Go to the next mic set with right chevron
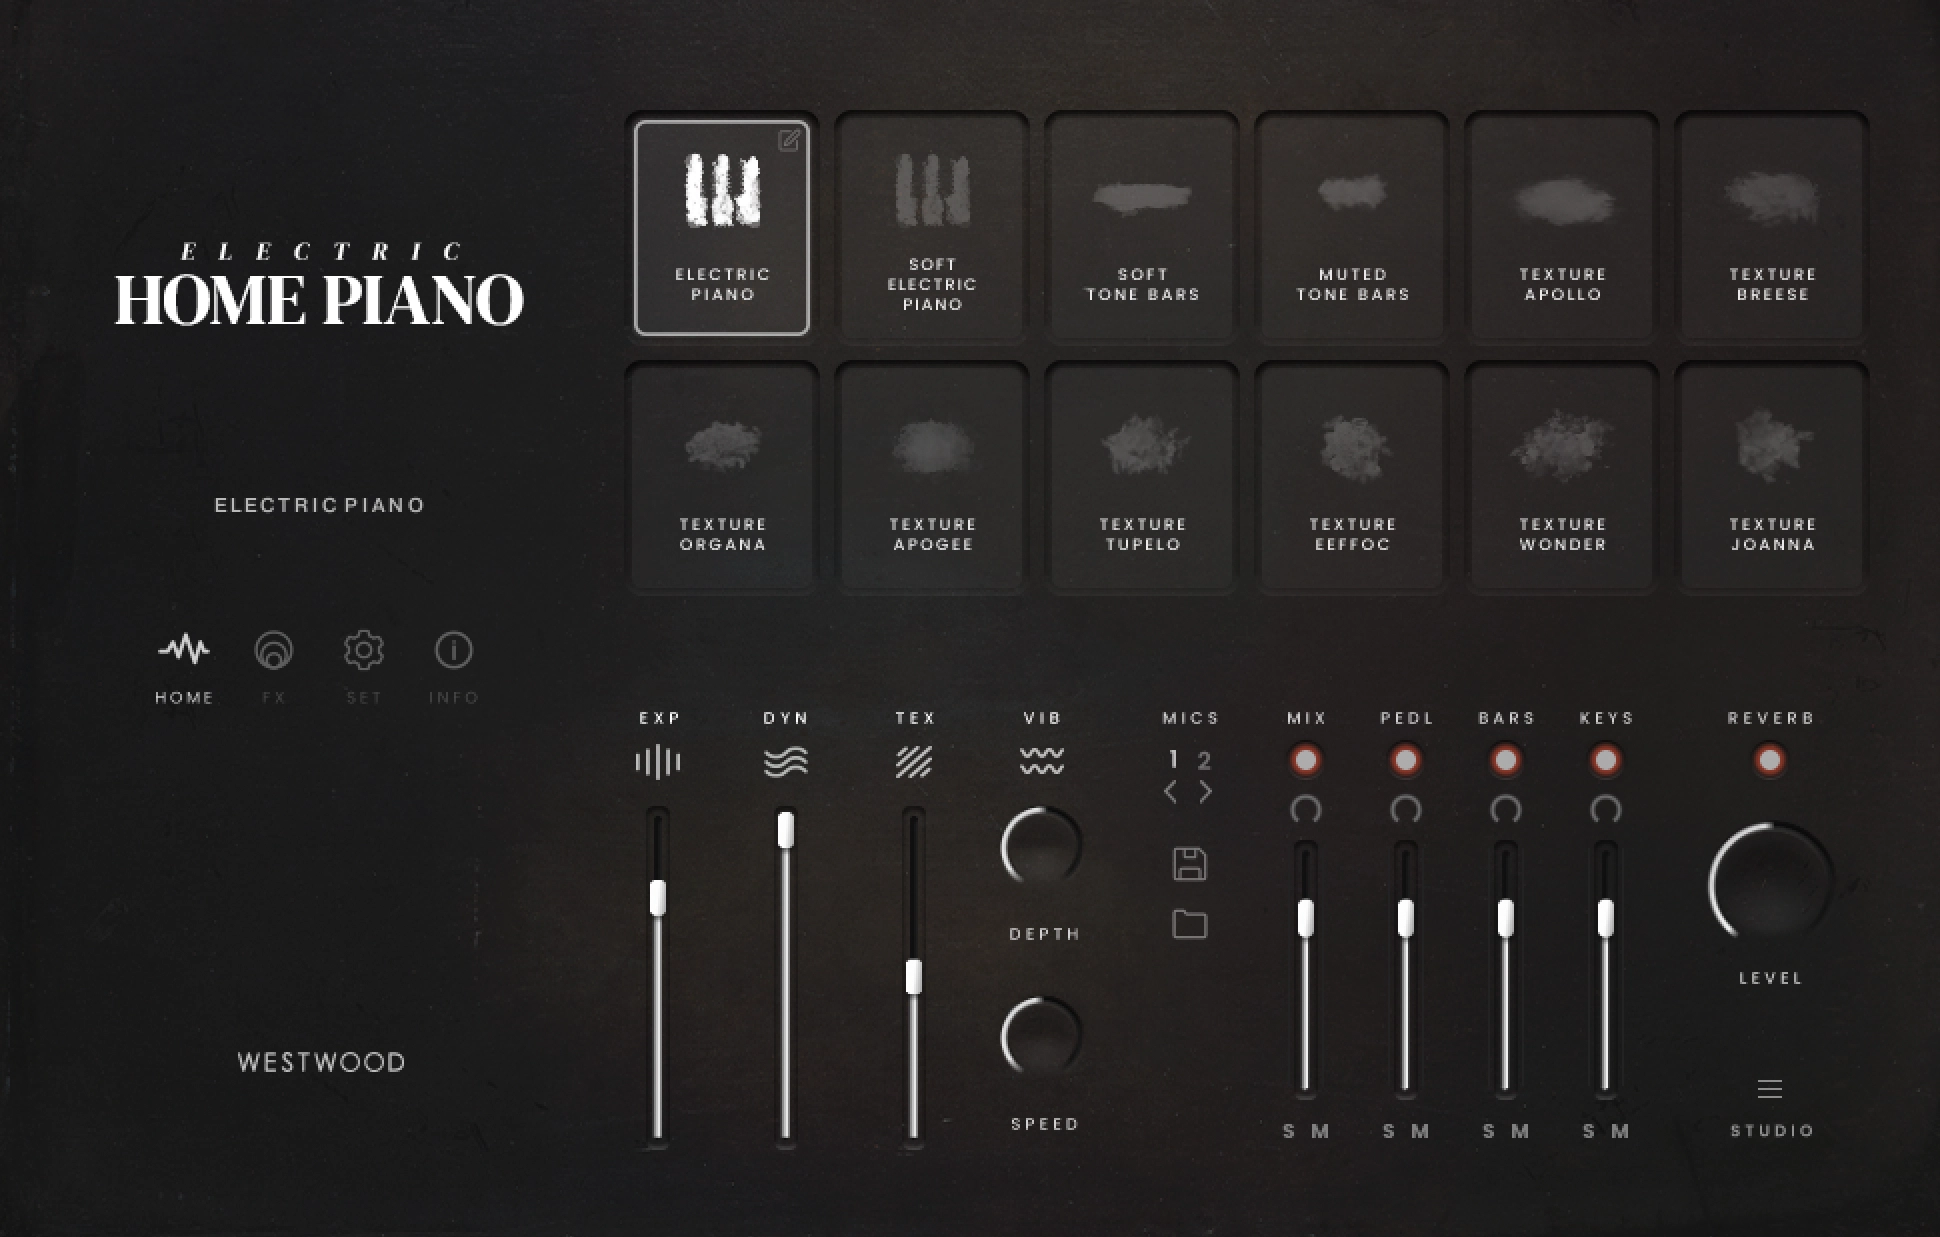Viewport: 1940px width, 1237px height. 1206,792
